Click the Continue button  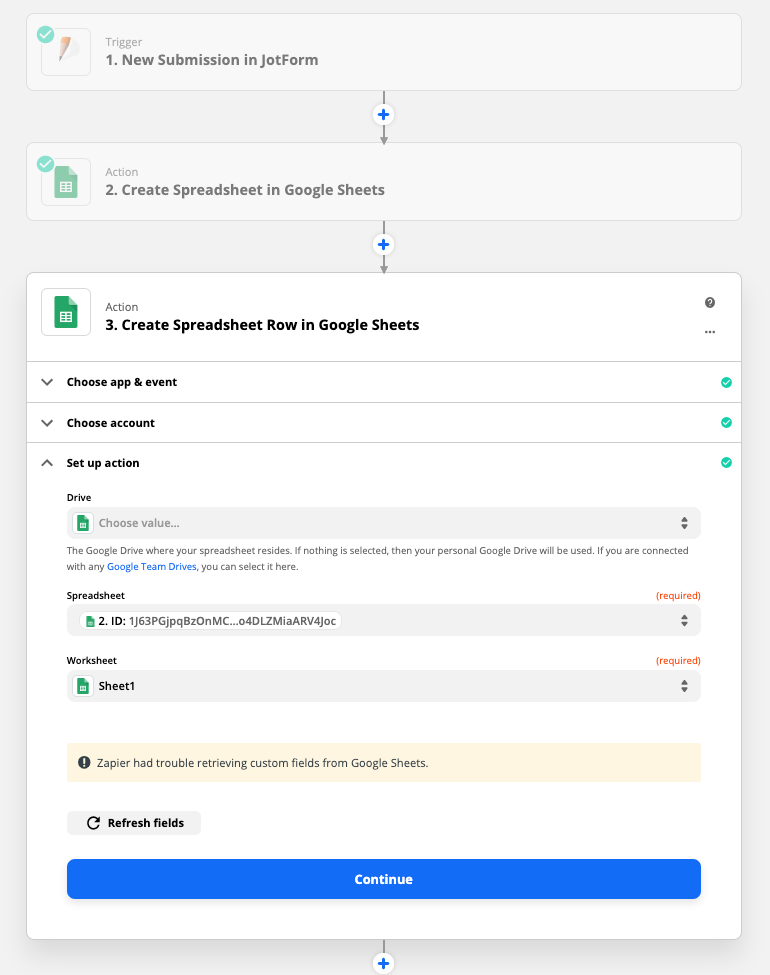pos(384,879)
